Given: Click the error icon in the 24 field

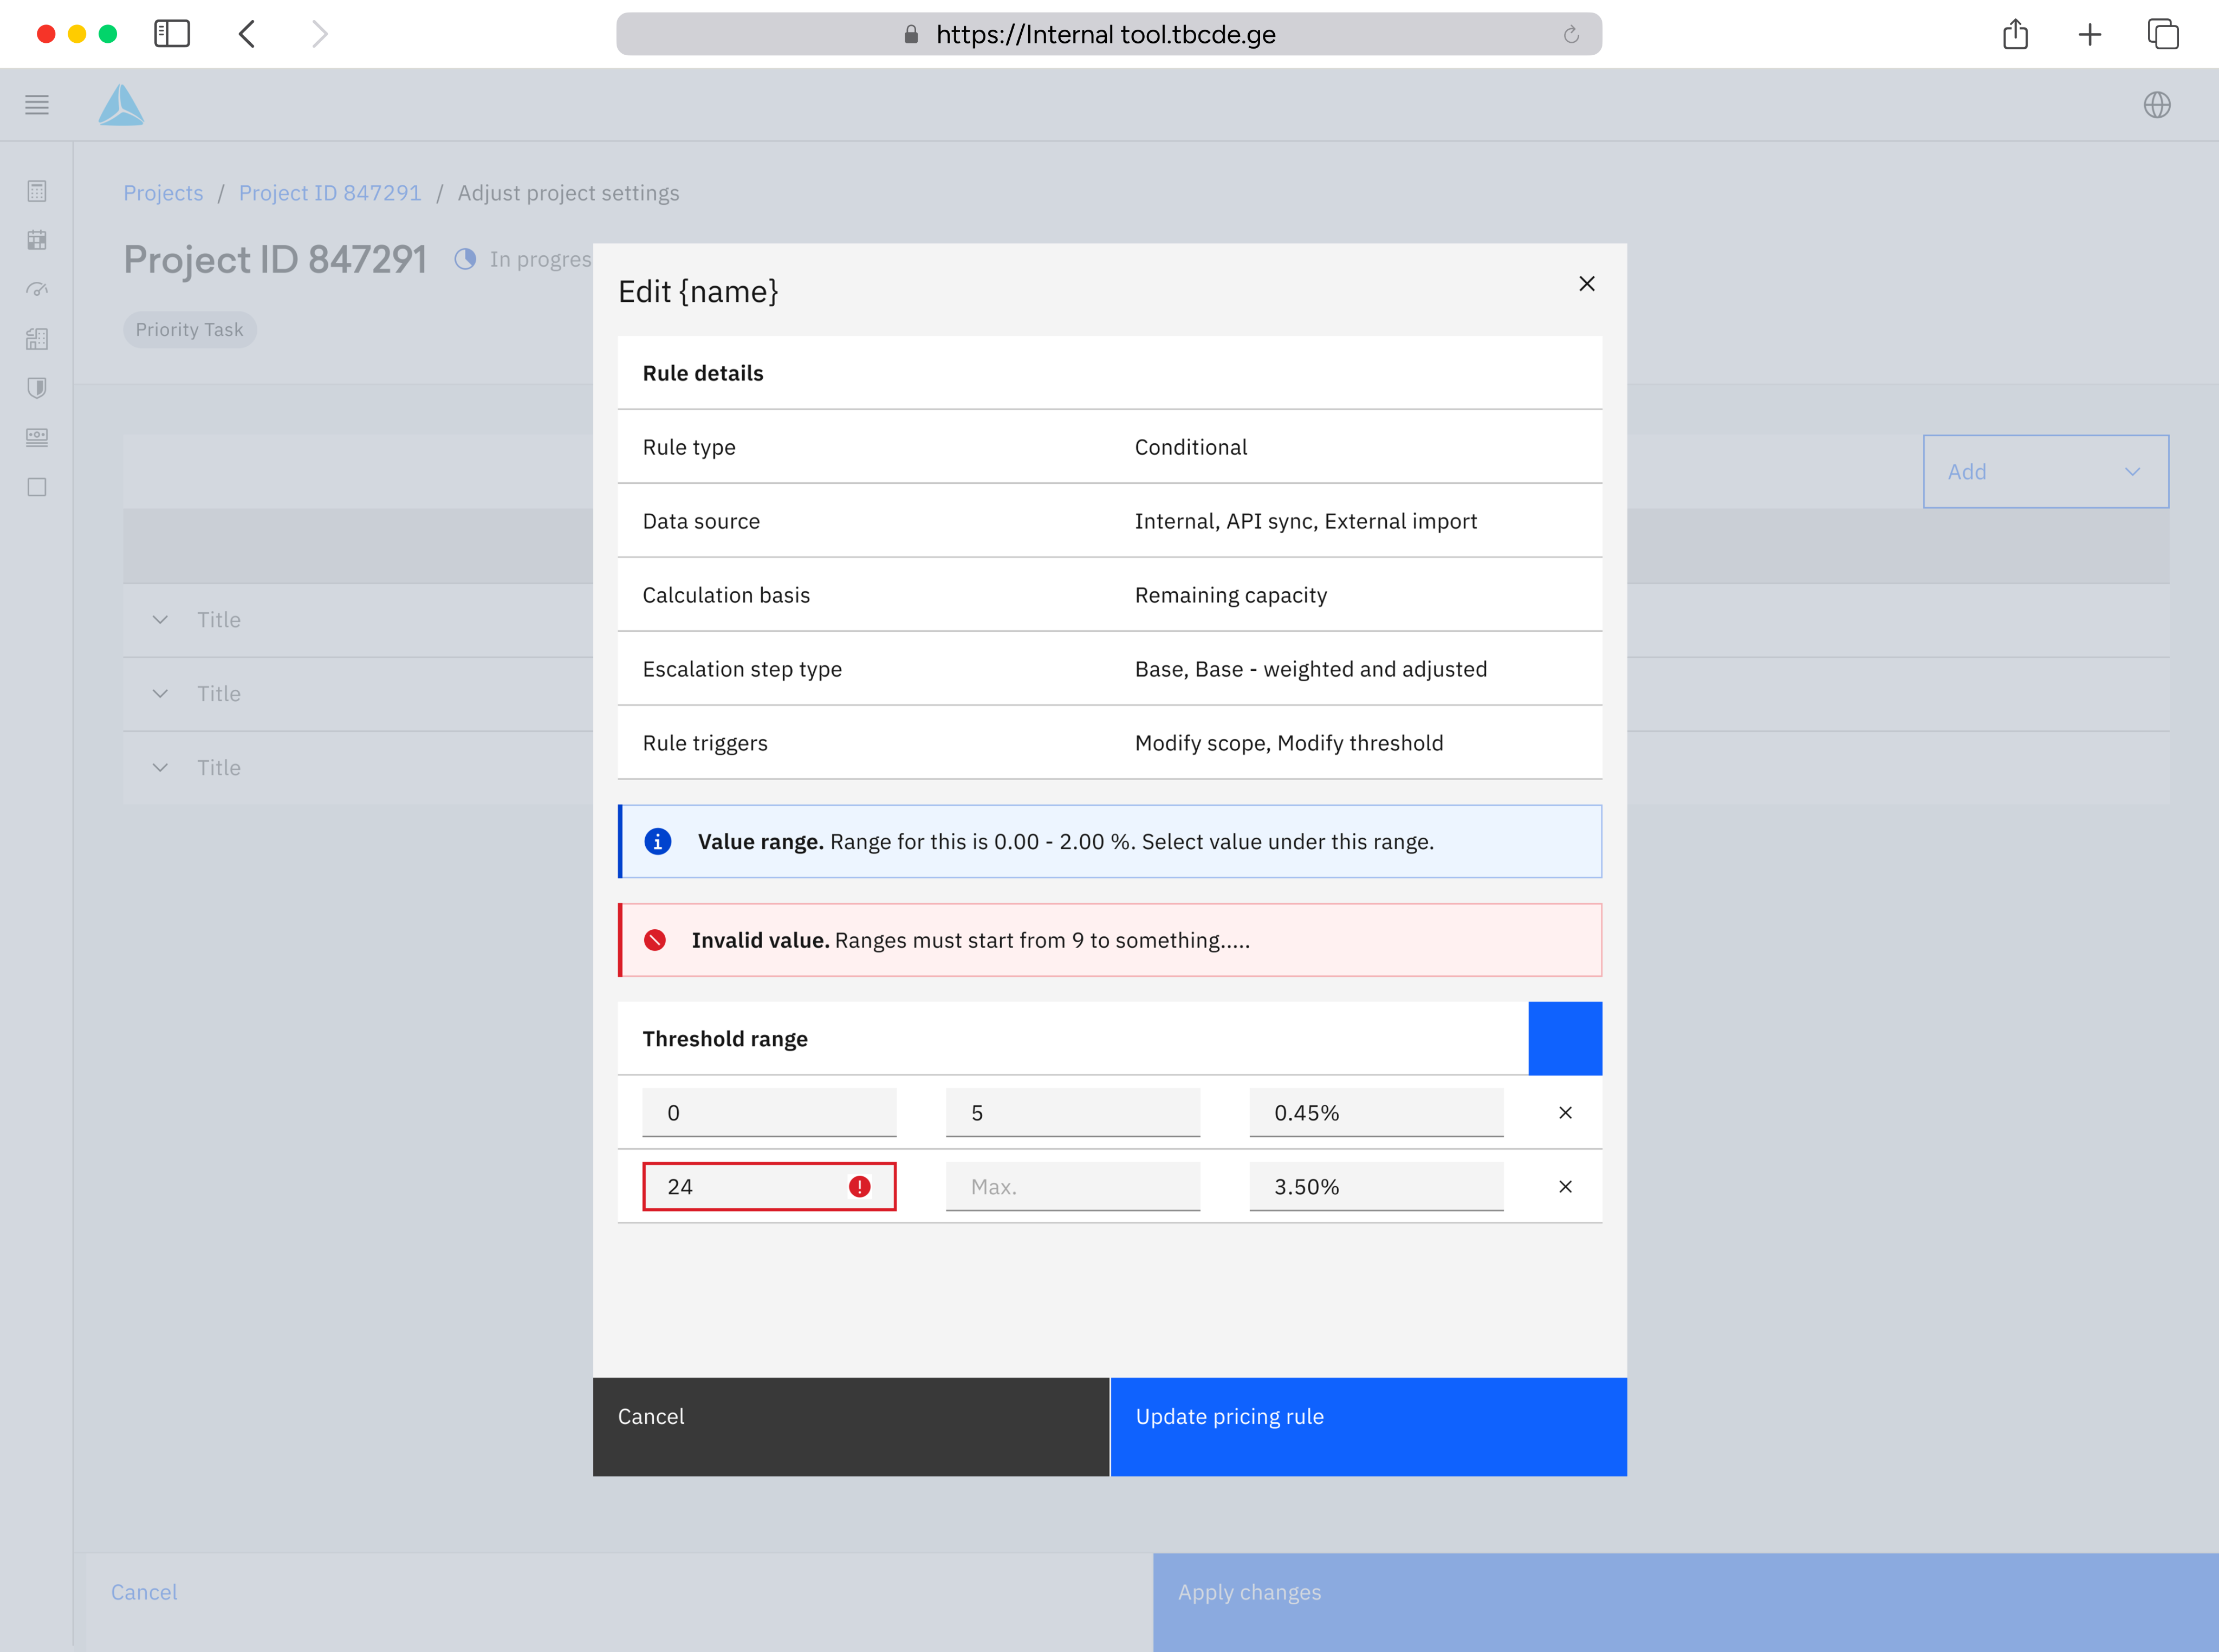Looking at the screenshot, I should tap(860, 1187).
